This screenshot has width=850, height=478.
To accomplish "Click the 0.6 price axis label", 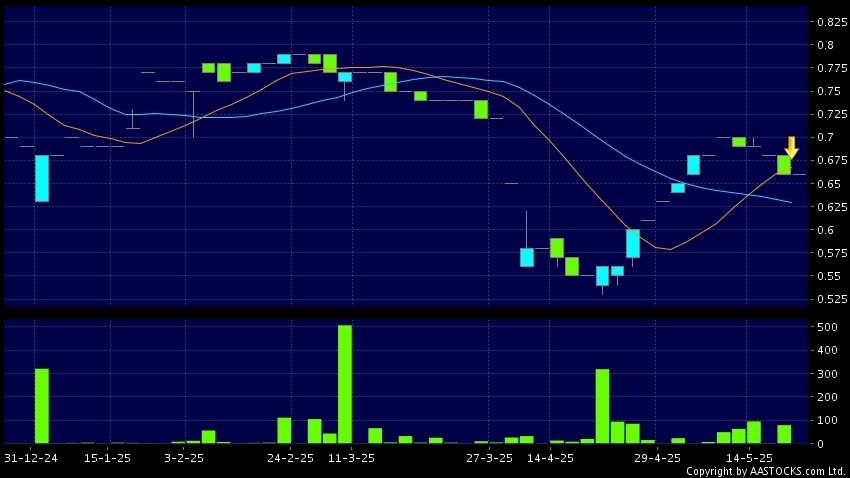I will pyautogui.click(x=826, y=230).
